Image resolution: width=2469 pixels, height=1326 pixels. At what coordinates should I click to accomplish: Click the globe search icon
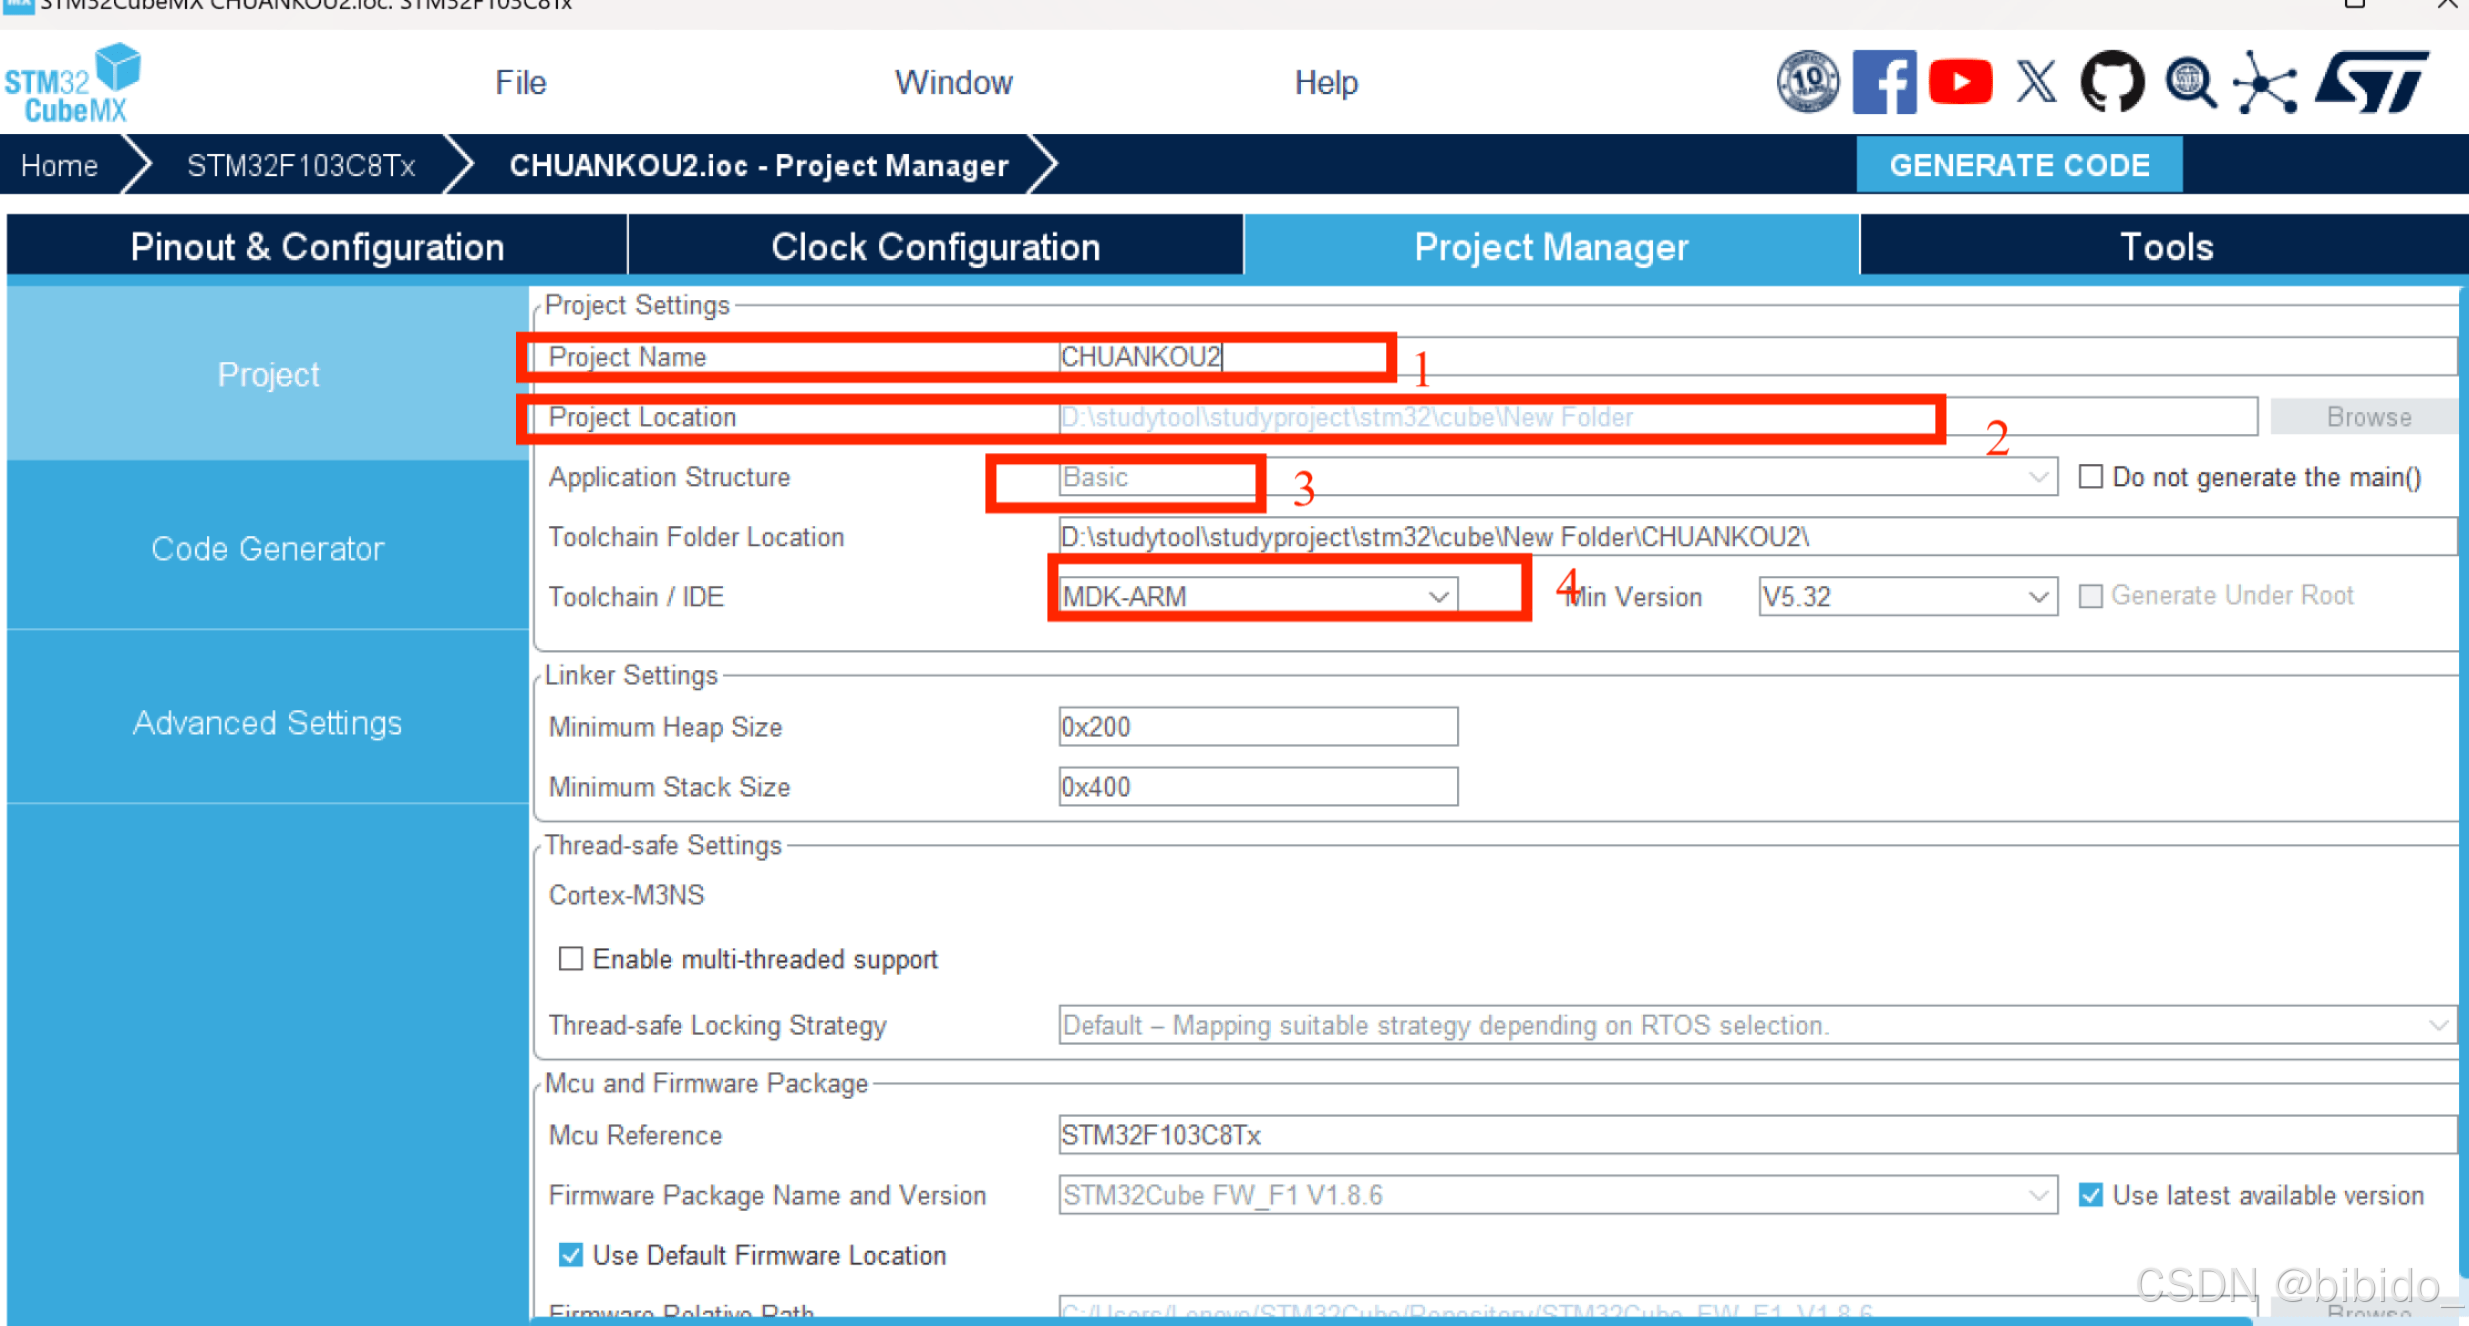(2190, 82)
